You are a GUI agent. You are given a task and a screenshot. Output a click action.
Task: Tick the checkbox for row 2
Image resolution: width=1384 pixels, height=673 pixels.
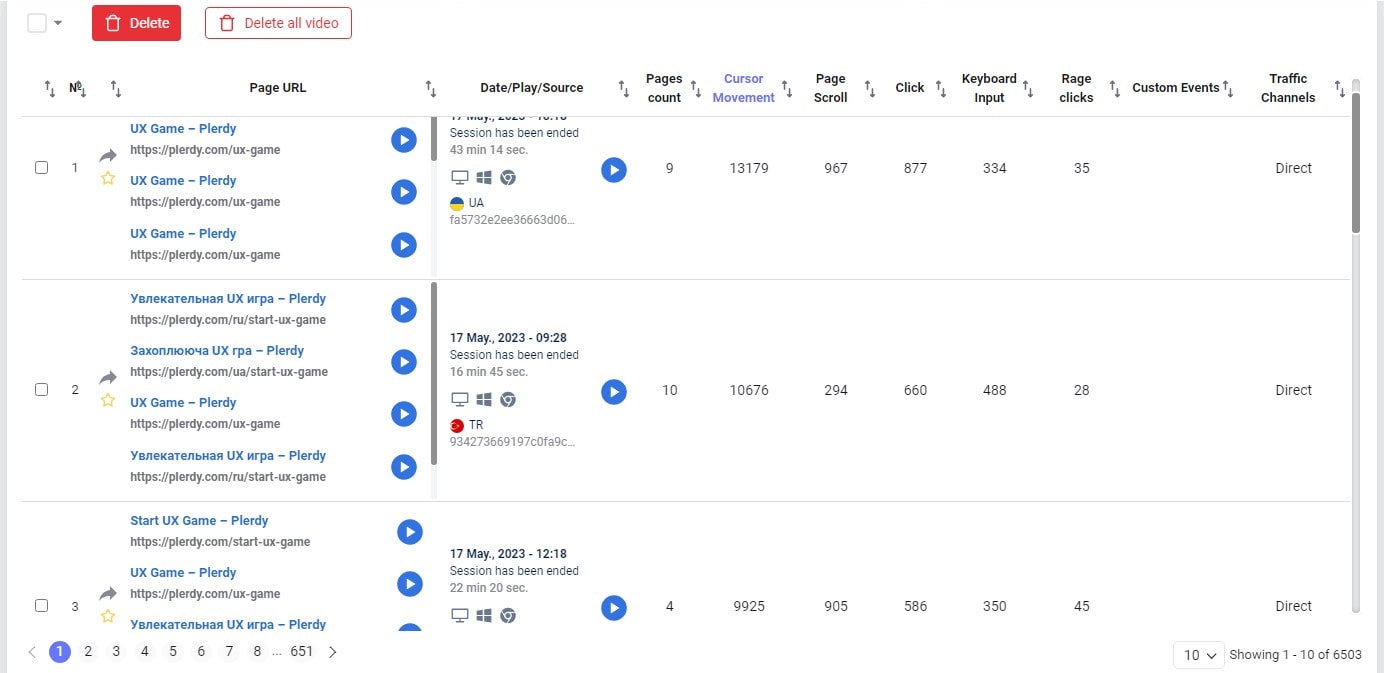click(41, 390)
